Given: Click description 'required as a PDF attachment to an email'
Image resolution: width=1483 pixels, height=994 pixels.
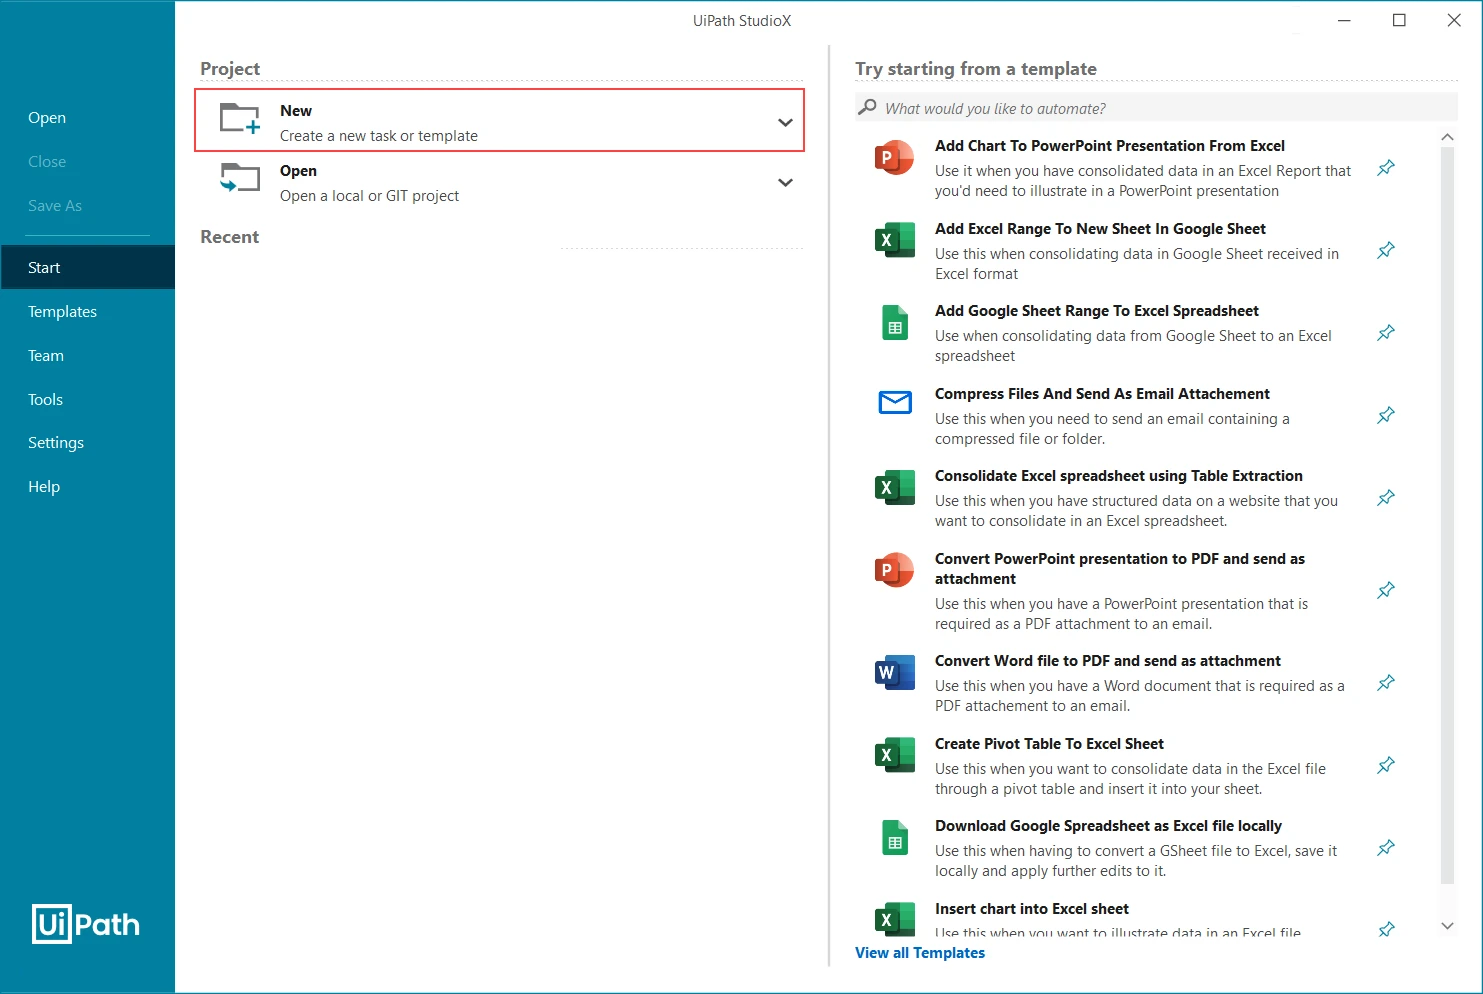Looking at the screenshot, I should [1121, 614].
